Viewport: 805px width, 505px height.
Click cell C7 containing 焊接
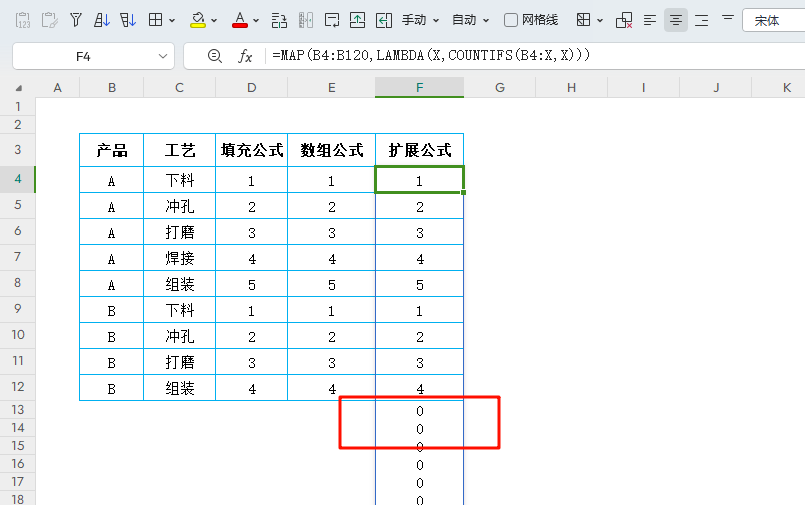coord(179,258)
